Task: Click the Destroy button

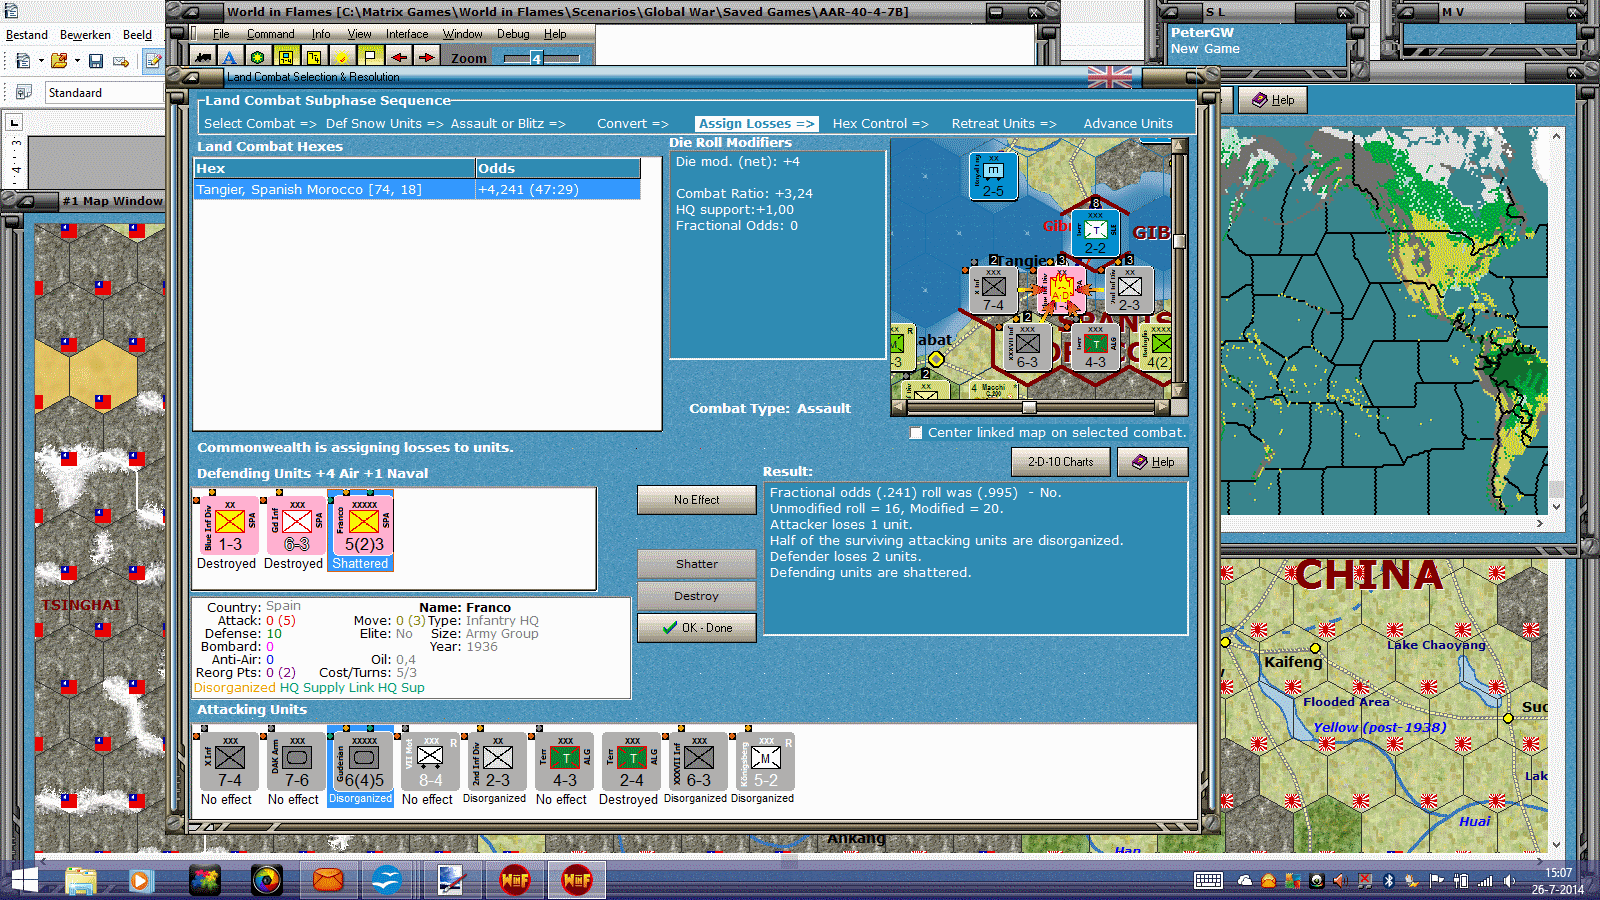Action: [696, 596]
